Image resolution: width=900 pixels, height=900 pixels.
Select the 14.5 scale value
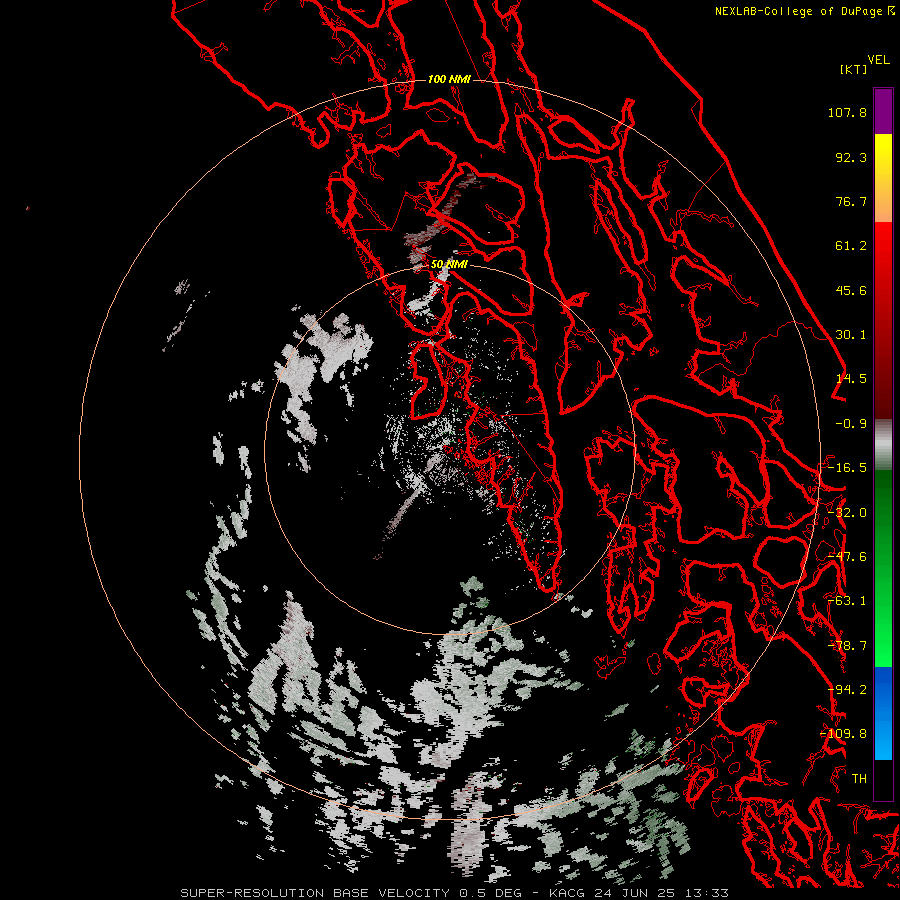click(x=851, y=379)
